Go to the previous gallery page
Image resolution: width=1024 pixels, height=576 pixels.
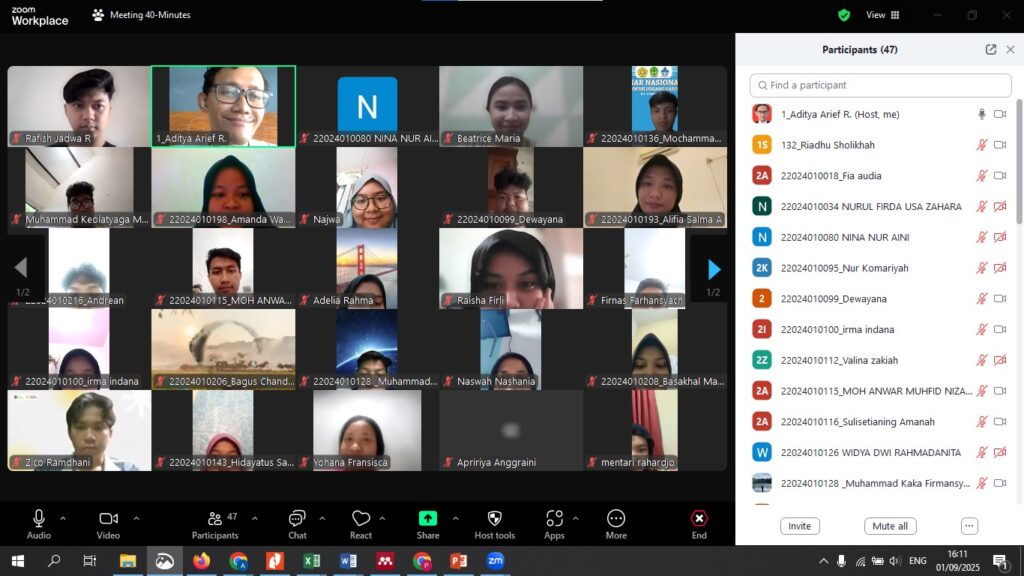pyautogui.click(x=22, y=267)
